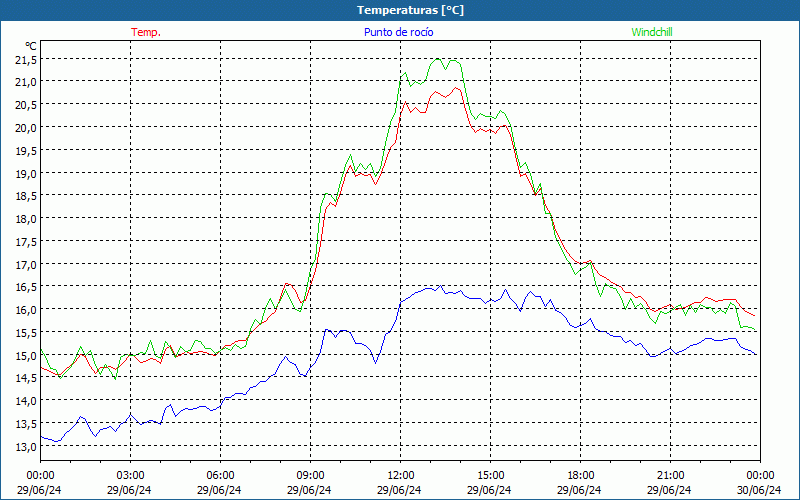Click the 14,0 y-axis value
Image resolution: width=800 pixels, height=500 pixels.
point(26,401)
